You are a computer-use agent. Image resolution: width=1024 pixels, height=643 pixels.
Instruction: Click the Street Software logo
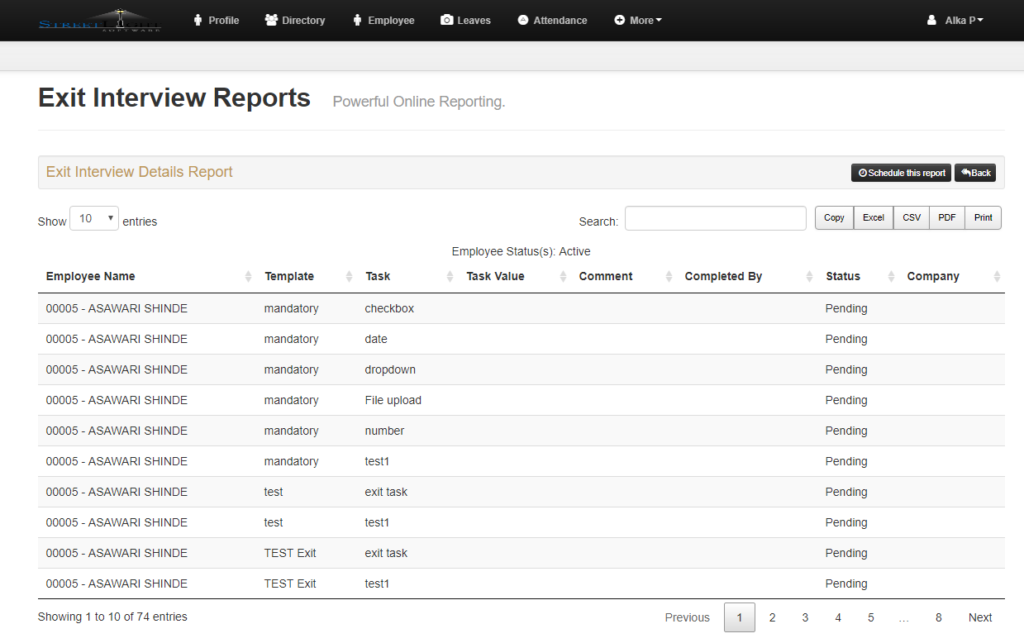click(99, 19)
